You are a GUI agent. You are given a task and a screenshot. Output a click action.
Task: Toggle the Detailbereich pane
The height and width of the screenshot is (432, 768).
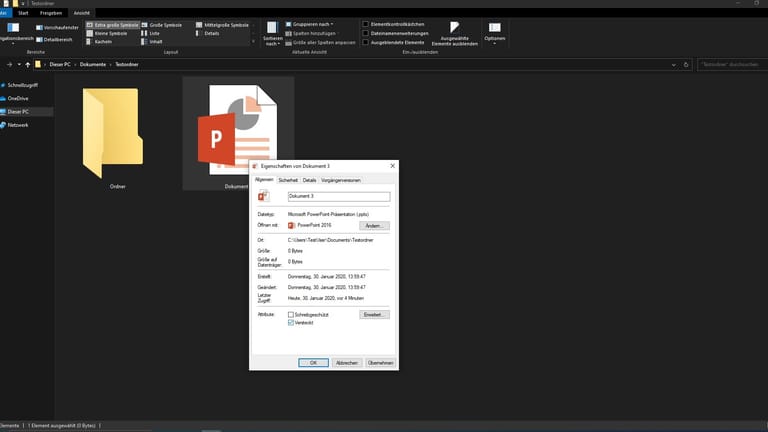pyautogui.click(x=54, y=40)
